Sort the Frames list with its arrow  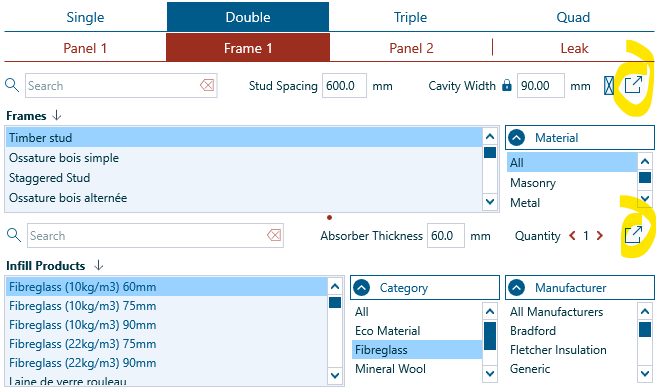click(57, 115)
